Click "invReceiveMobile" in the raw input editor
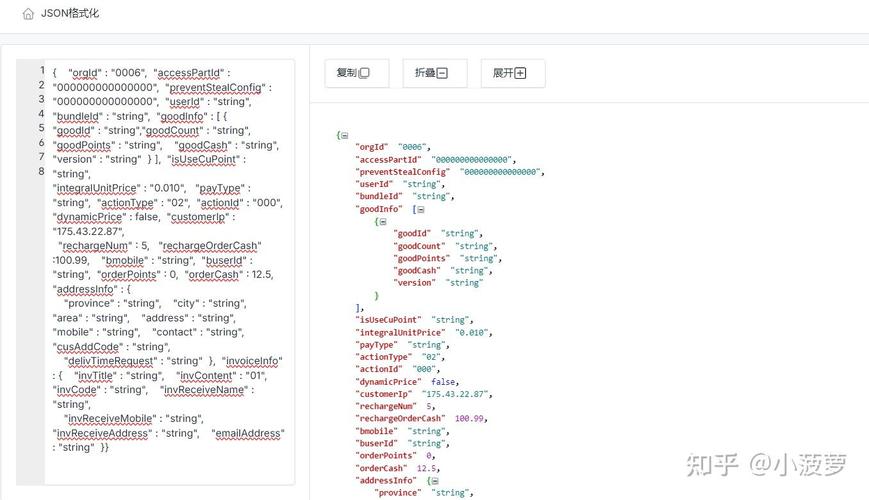Image resolution: width=869 pixels, height=500 pixels. pos(110,419)
